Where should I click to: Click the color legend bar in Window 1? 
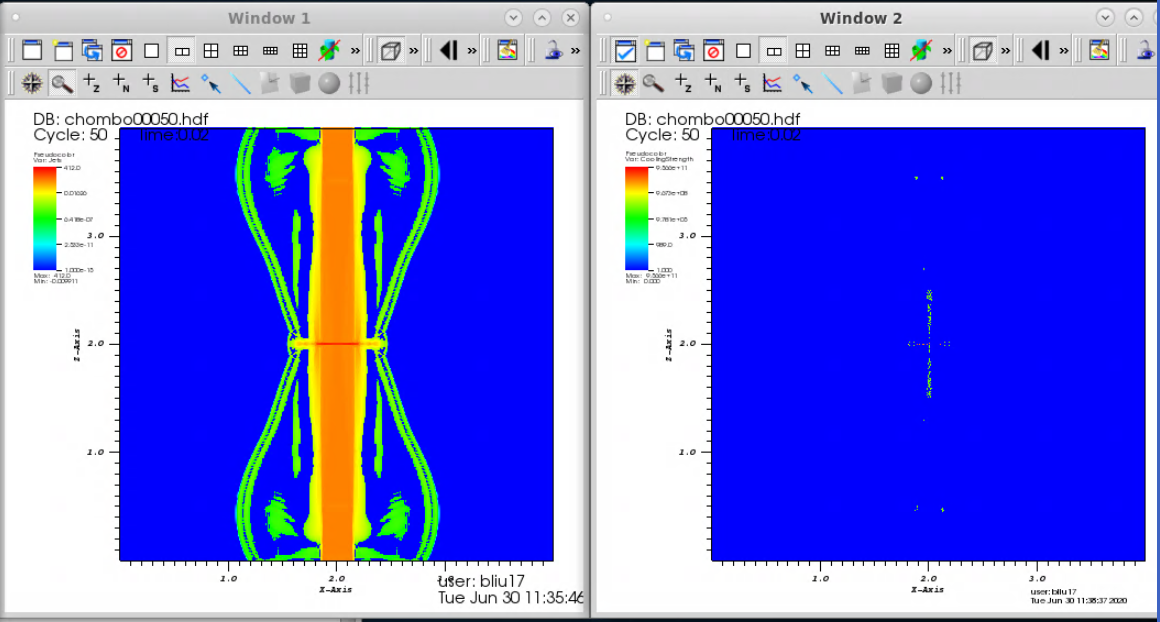(44, 218)
